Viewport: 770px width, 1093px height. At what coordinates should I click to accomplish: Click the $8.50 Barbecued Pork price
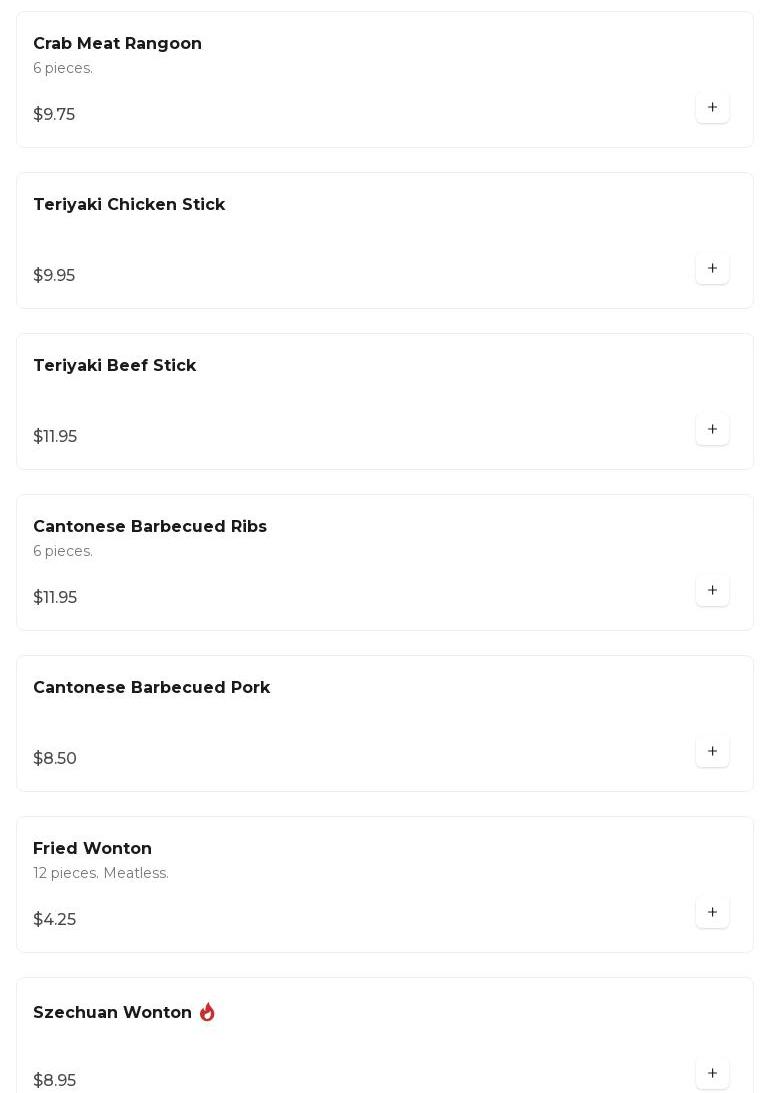pyautogui.click(x=55, y=759)
